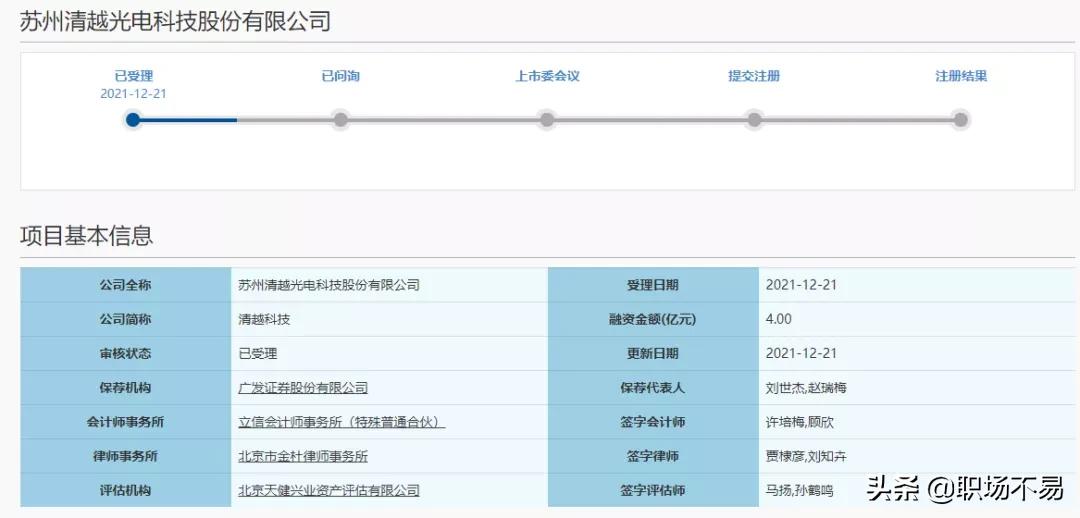Select the 提交注册 progress step dot
Screen dimensions: 1080x518
coord(754,120)
